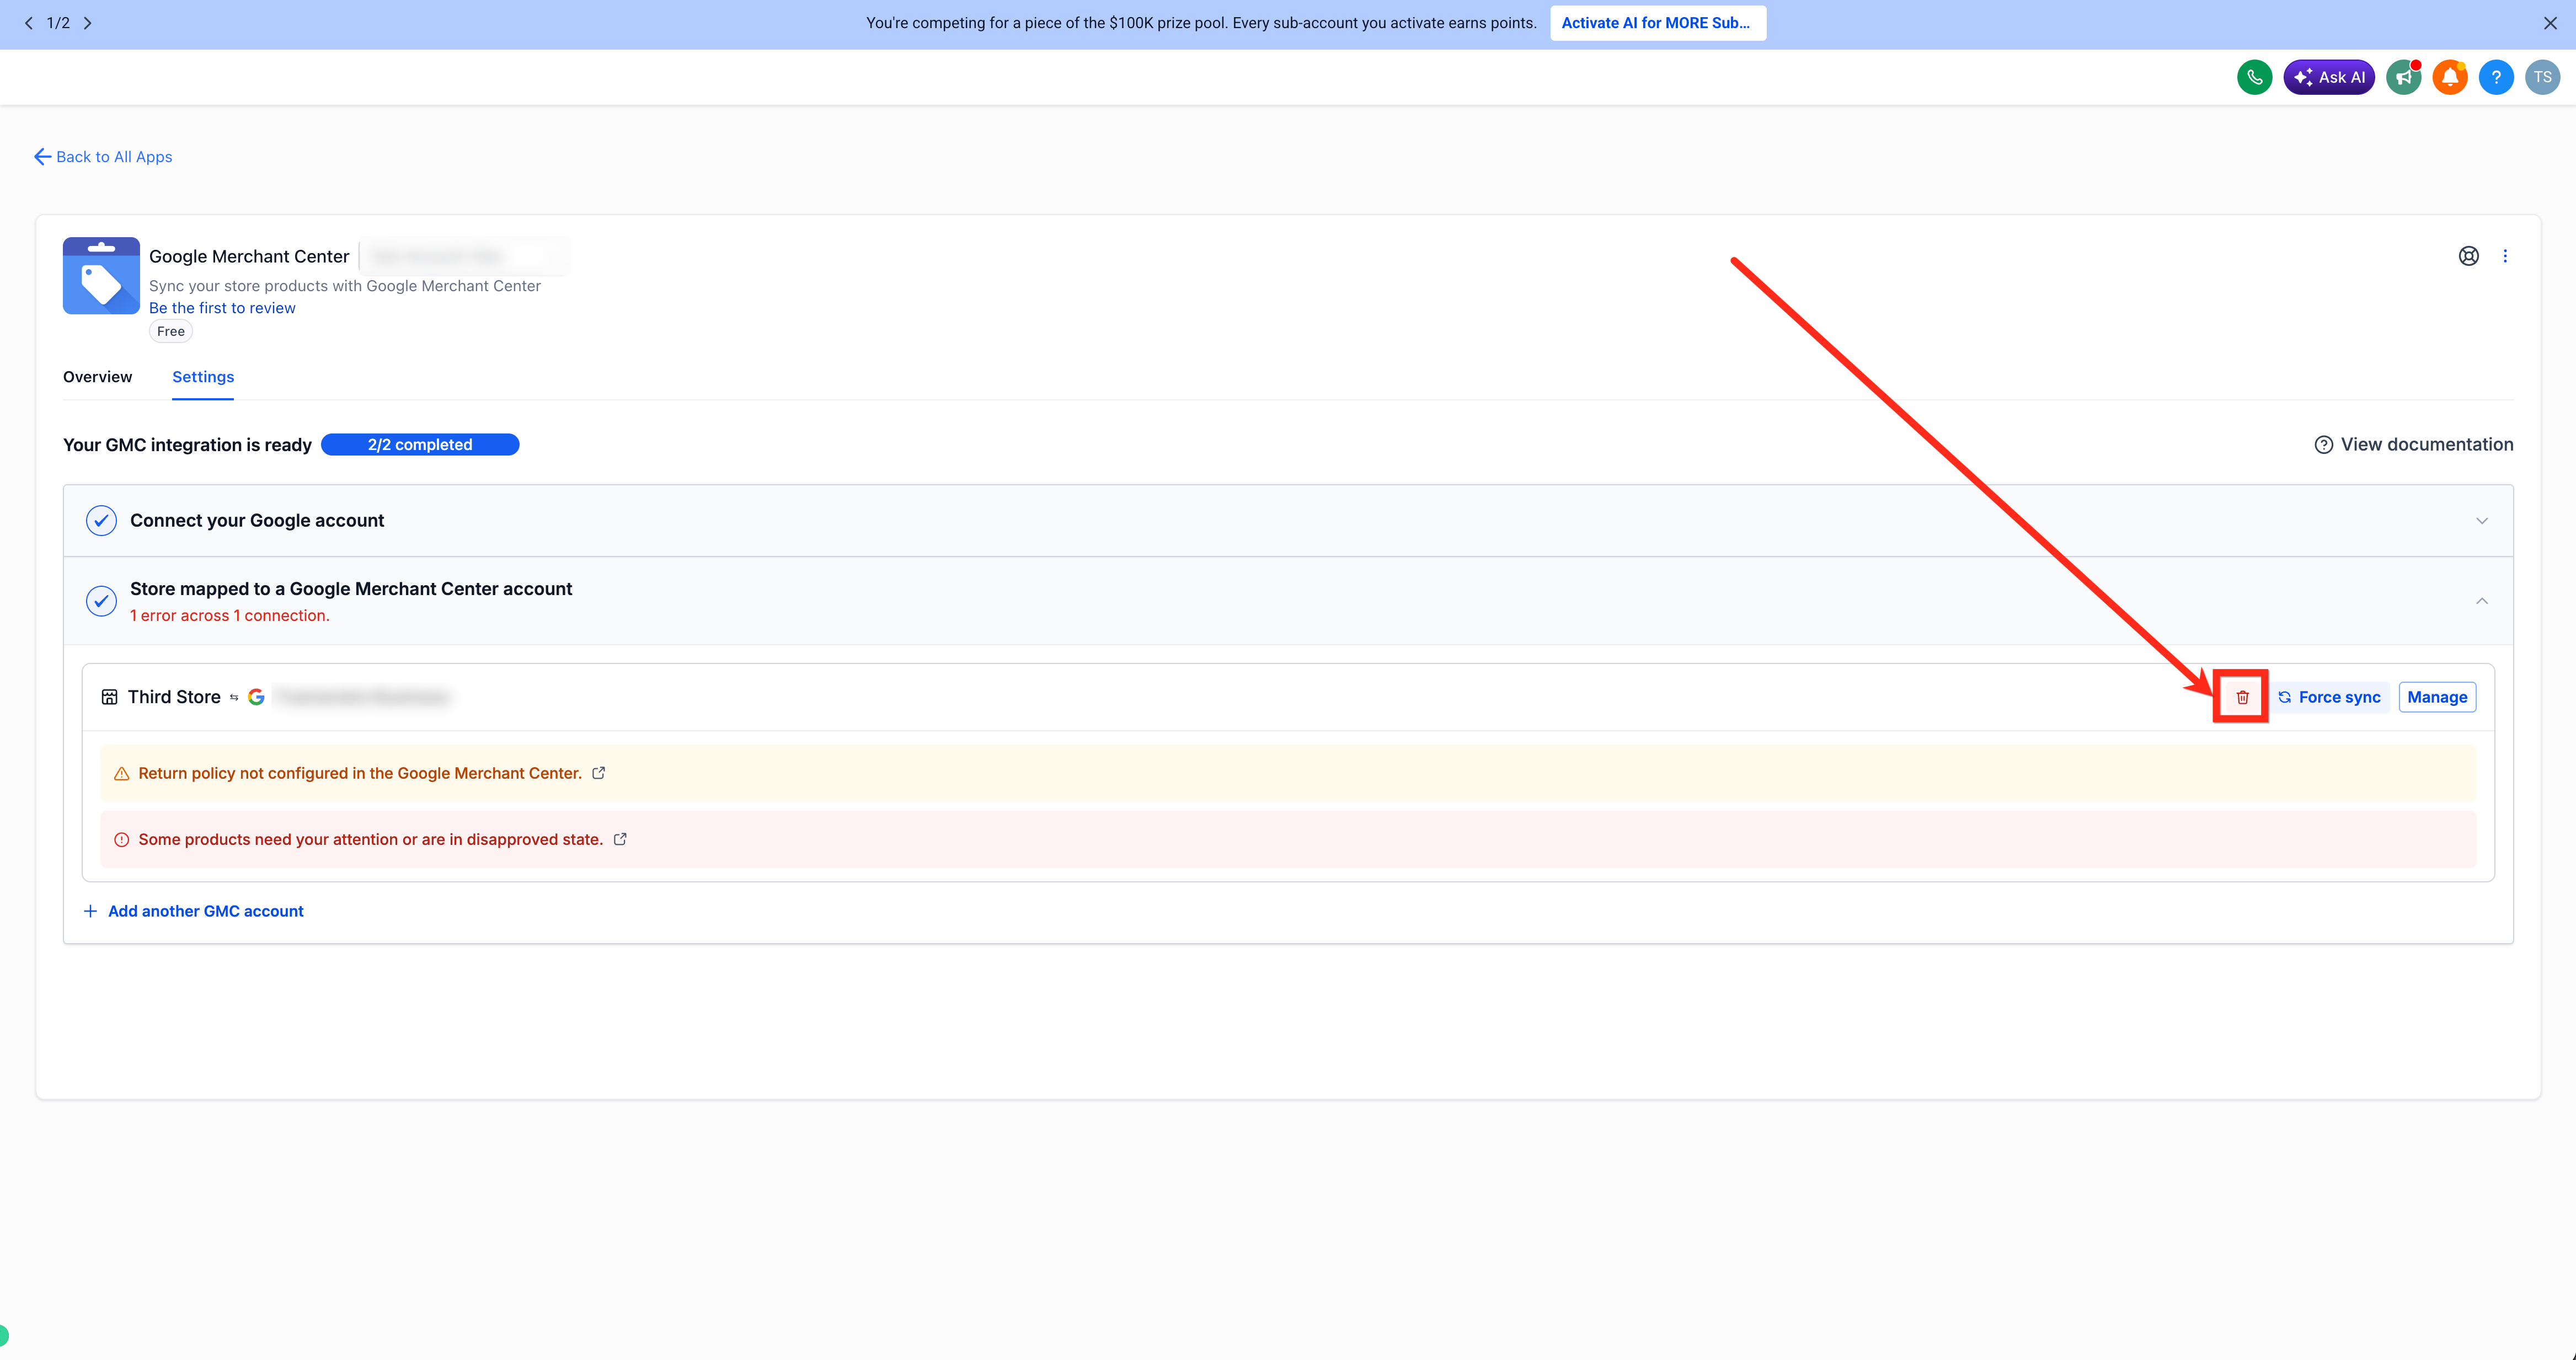Open disapproved products external link icon
This screenshot has width=2576, height=1360.
619,839
